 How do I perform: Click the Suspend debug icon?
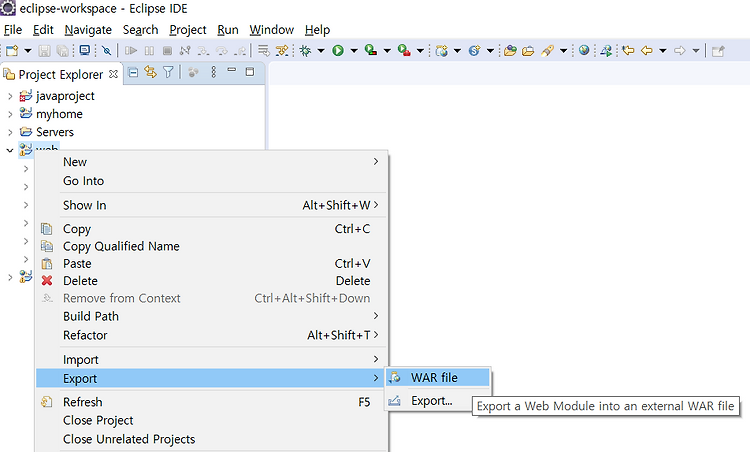tap(149, 50)
